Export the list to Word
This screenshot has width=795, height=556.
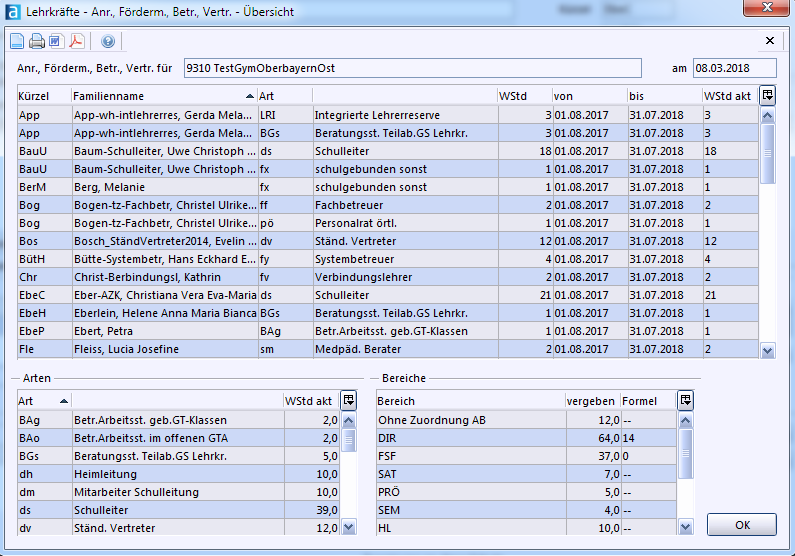tap(55, 41)
